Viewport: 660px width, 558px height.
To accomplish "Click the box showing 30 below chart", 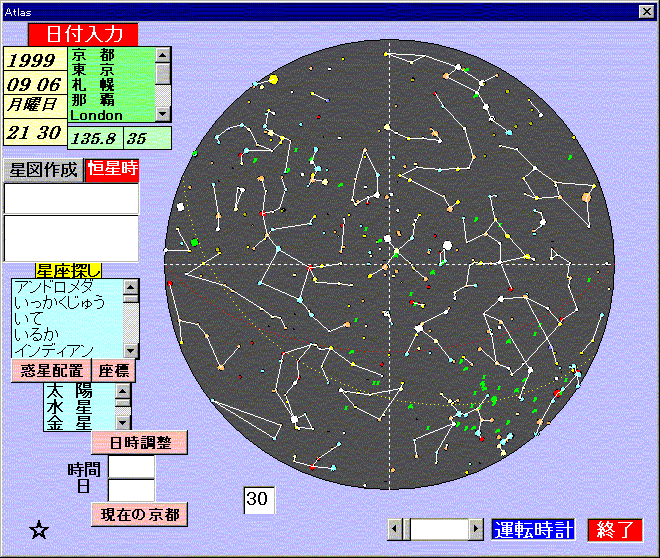I will pos(259,500).
